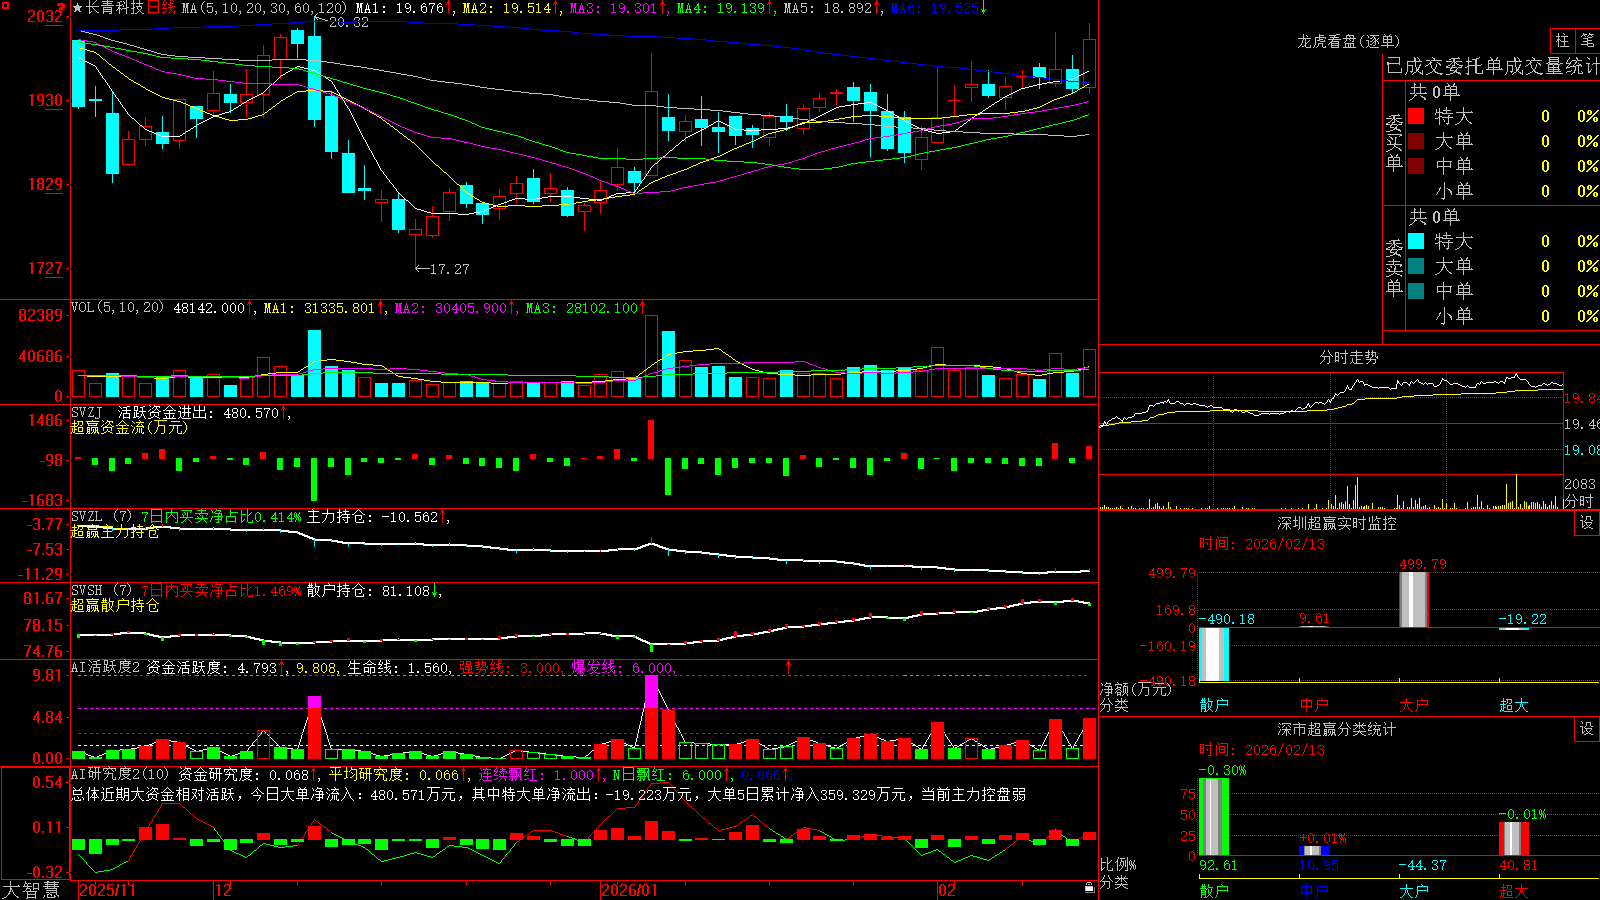Screen dimensions: 1600x900
Task: Click 超赢散户持仓 indicator label
Action: (115, 605)
